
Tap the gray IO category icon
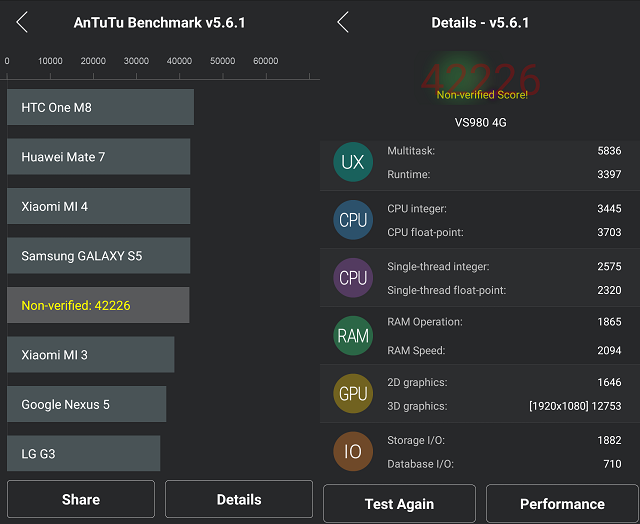tap(353, 452)
